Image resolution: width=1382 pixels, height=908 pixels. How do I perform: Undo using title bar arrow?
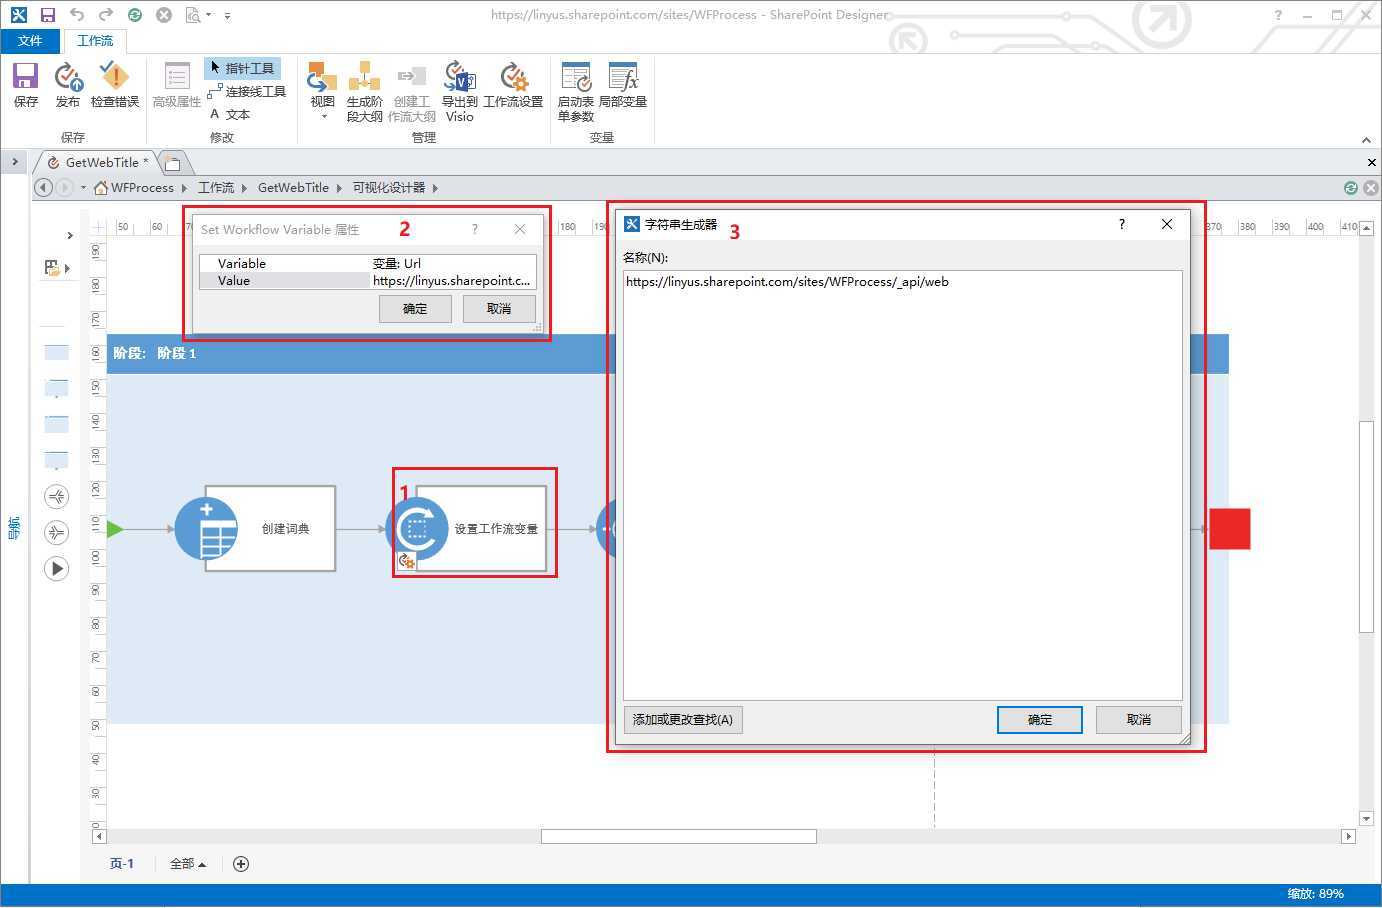(77, 15)
